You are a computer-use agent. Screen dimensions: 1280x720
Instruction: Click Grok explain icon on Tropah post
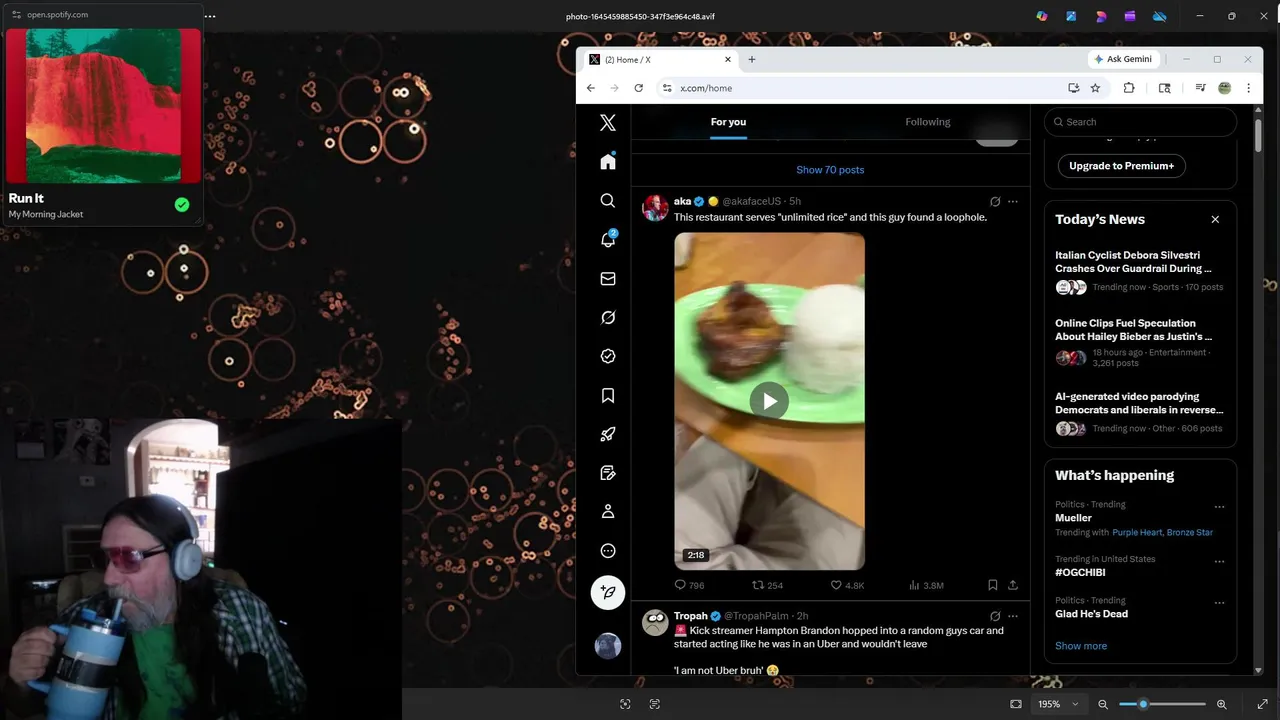click(x=995, y=616)
